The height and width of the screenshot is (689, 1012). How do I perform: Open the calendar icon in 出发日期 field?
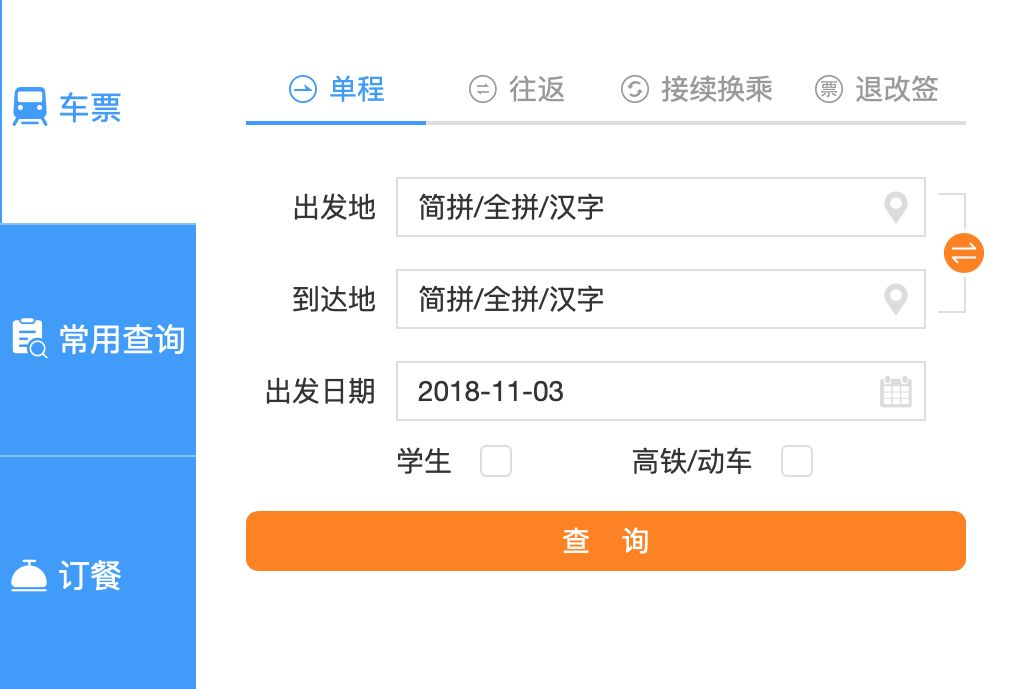pos(897,391)
